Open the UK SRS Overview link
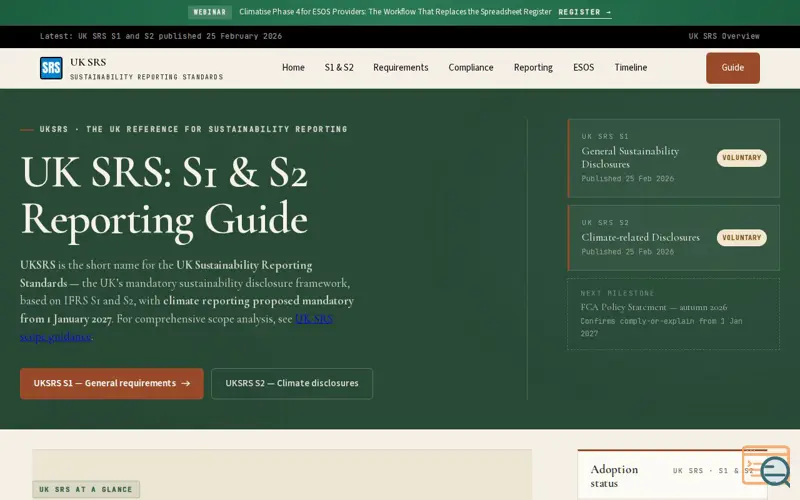800x500 pixels. click(723, 36)
